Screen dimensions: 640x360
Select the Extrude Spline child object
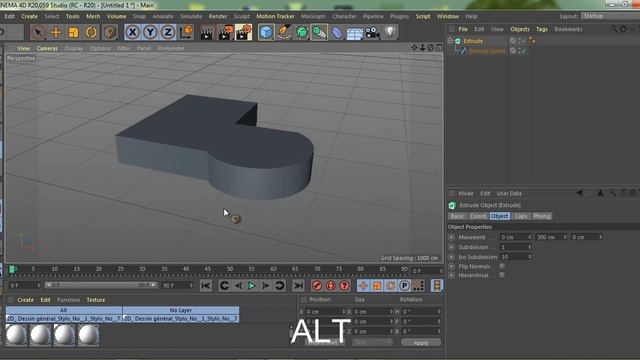487,51
